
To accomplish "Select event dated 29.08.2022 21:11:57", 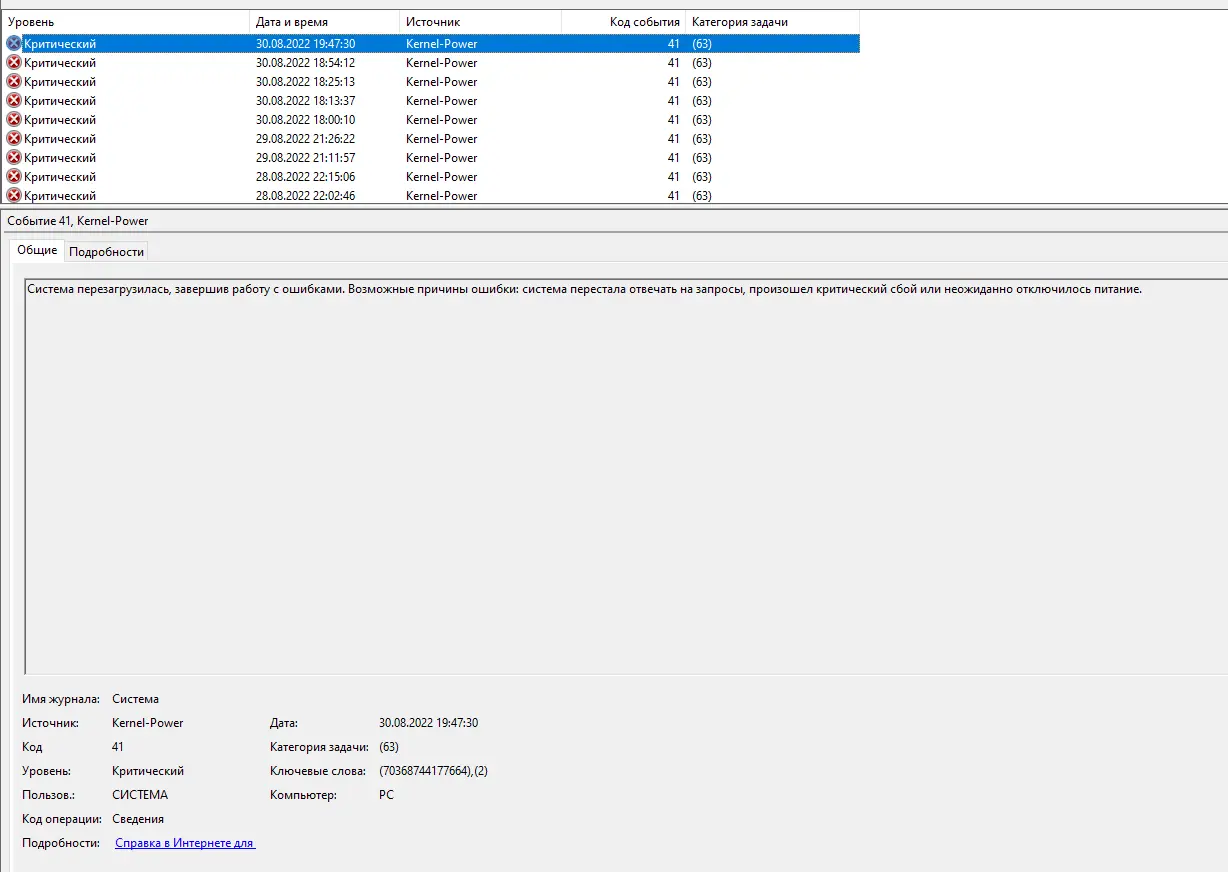I will click(430, 158).
